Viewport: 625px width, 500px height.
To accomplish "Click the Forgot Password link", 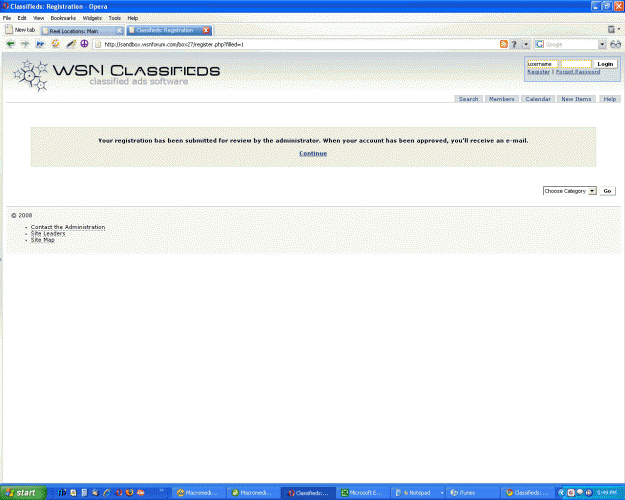I will click(578, 72).
